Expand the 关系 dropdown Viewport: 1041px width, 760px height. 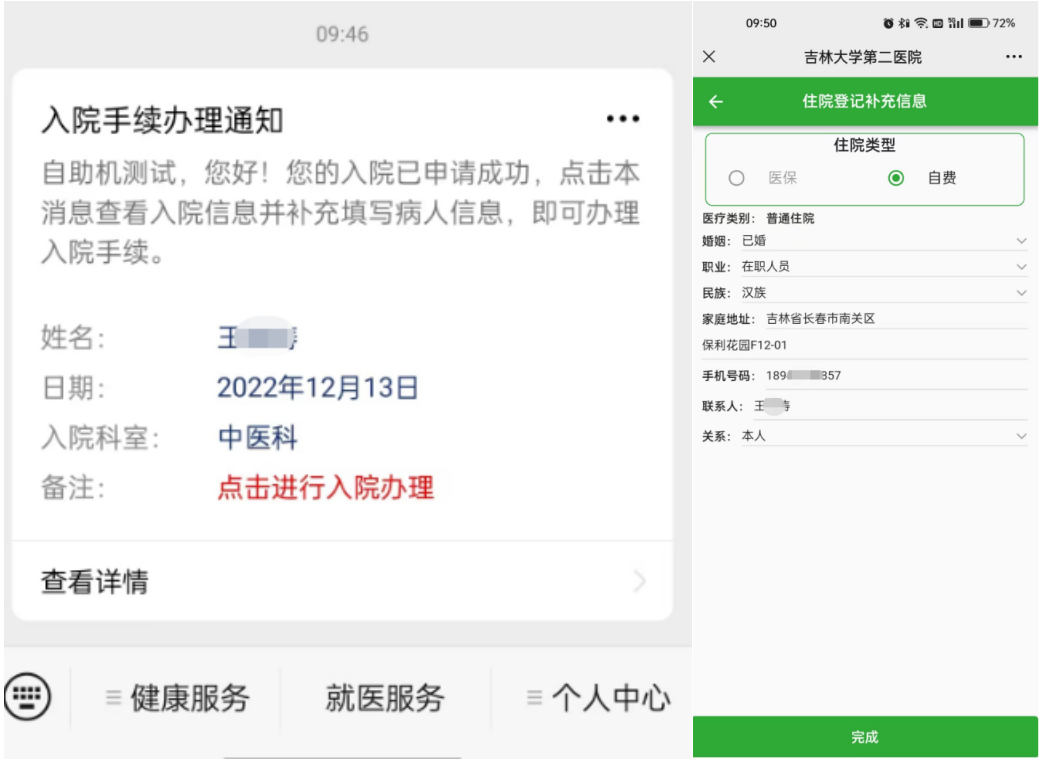[x=884, y=436]
